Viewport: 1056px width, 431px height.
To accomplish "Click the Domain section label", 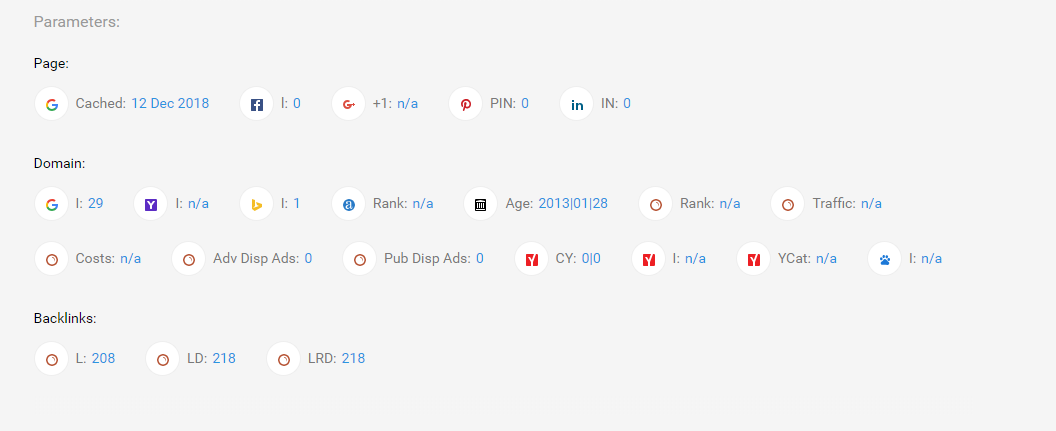I will 59,163.
